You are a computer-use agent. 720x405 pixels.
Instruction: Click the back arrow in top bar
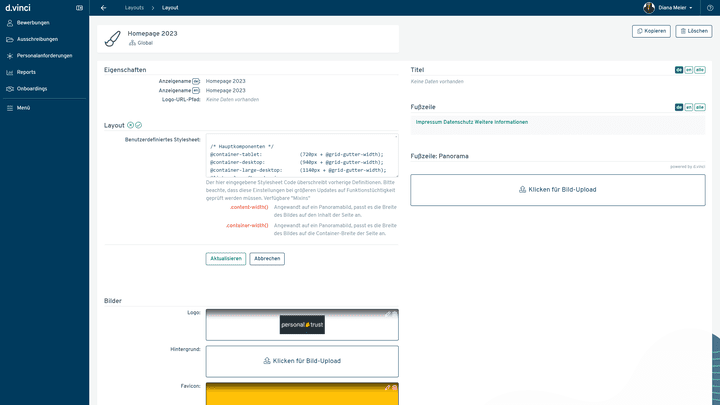(104, 7)
